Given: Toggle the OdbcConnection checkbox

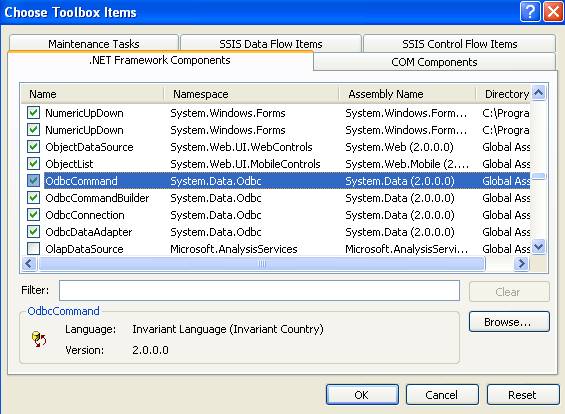Looking at the screenshot, I should point(33,215).
